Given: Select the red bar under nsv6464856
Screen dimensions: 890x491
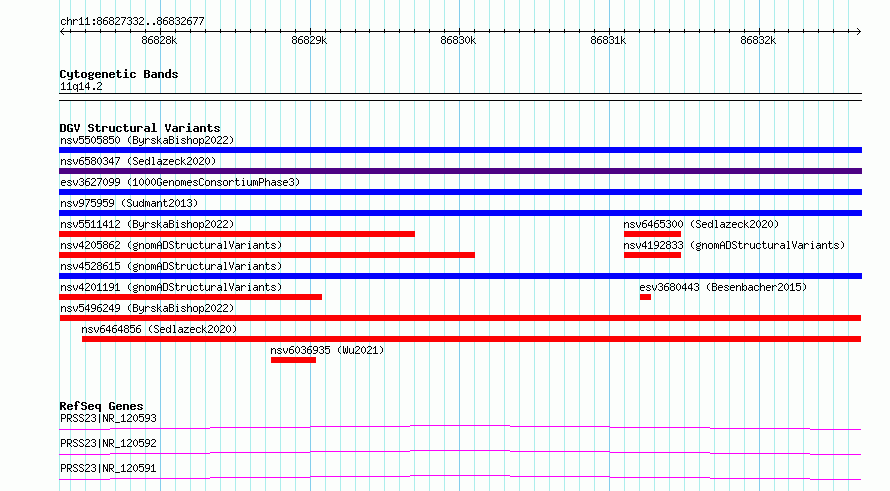Looking at the screenshot, I should tap(471, 339).
